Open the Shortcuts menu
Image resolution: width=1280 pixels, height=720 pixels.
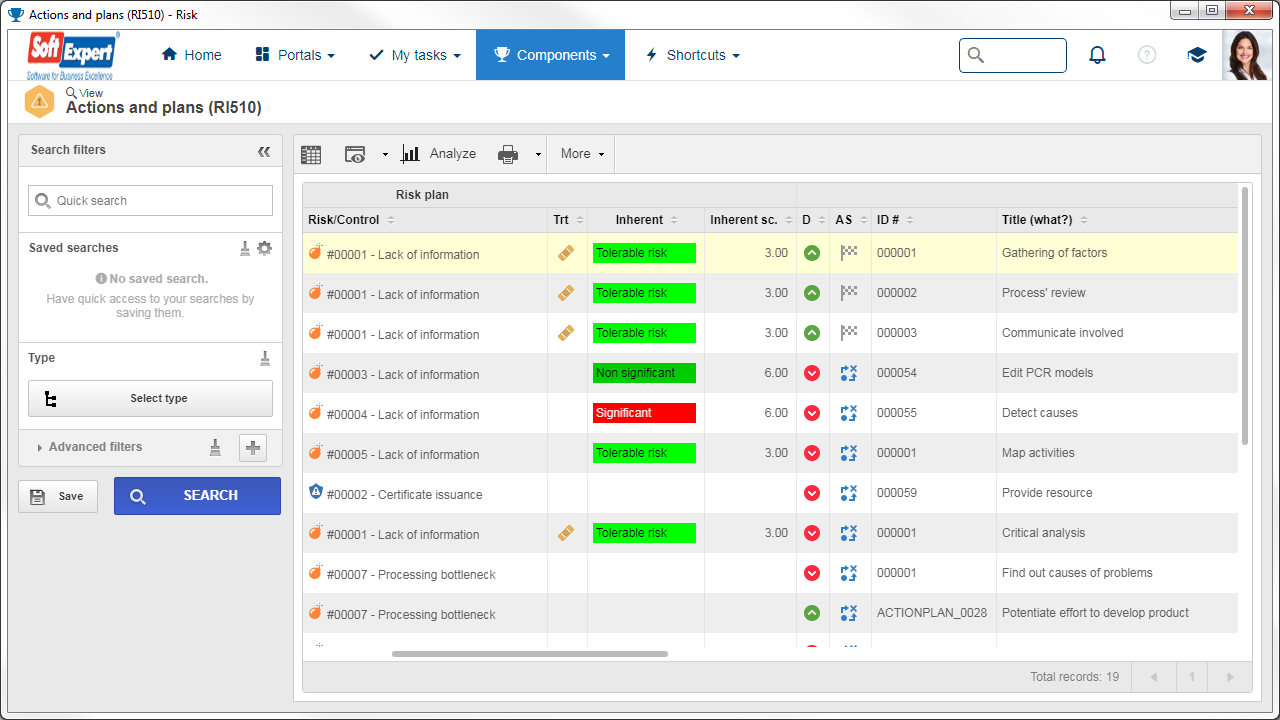[x=692, y=55]
